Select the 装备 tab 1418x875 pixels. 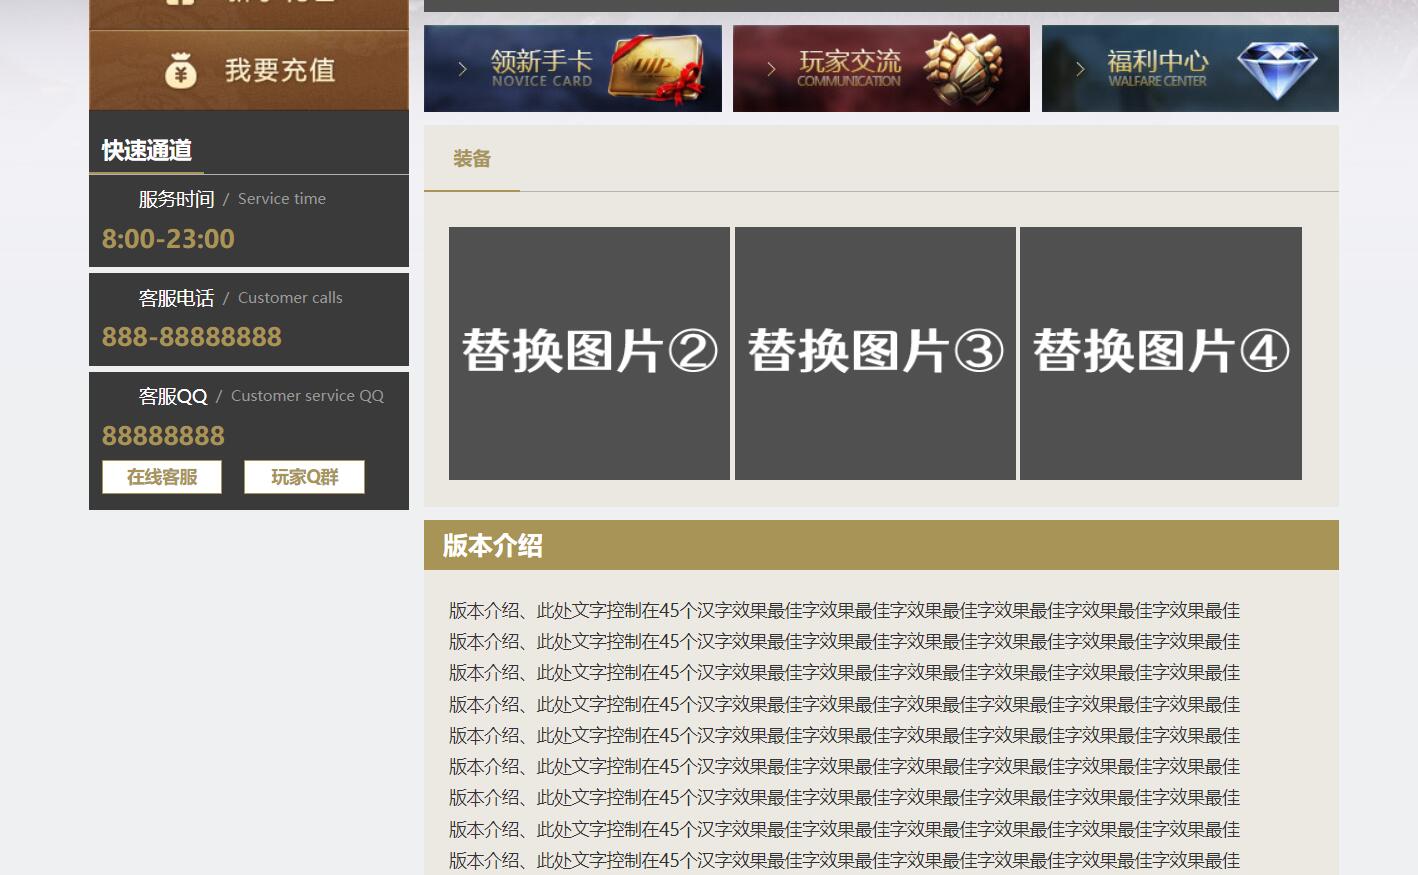[472, 159]
